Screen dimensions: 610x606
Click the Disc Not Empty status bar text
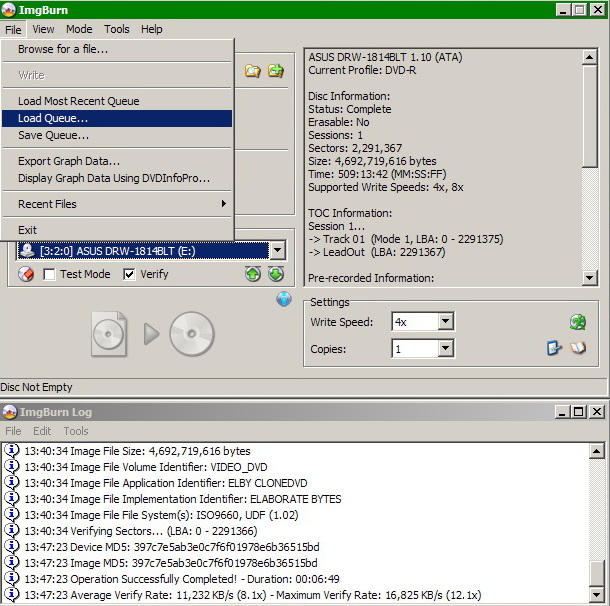pyautogui.click(x=36, y=387)
